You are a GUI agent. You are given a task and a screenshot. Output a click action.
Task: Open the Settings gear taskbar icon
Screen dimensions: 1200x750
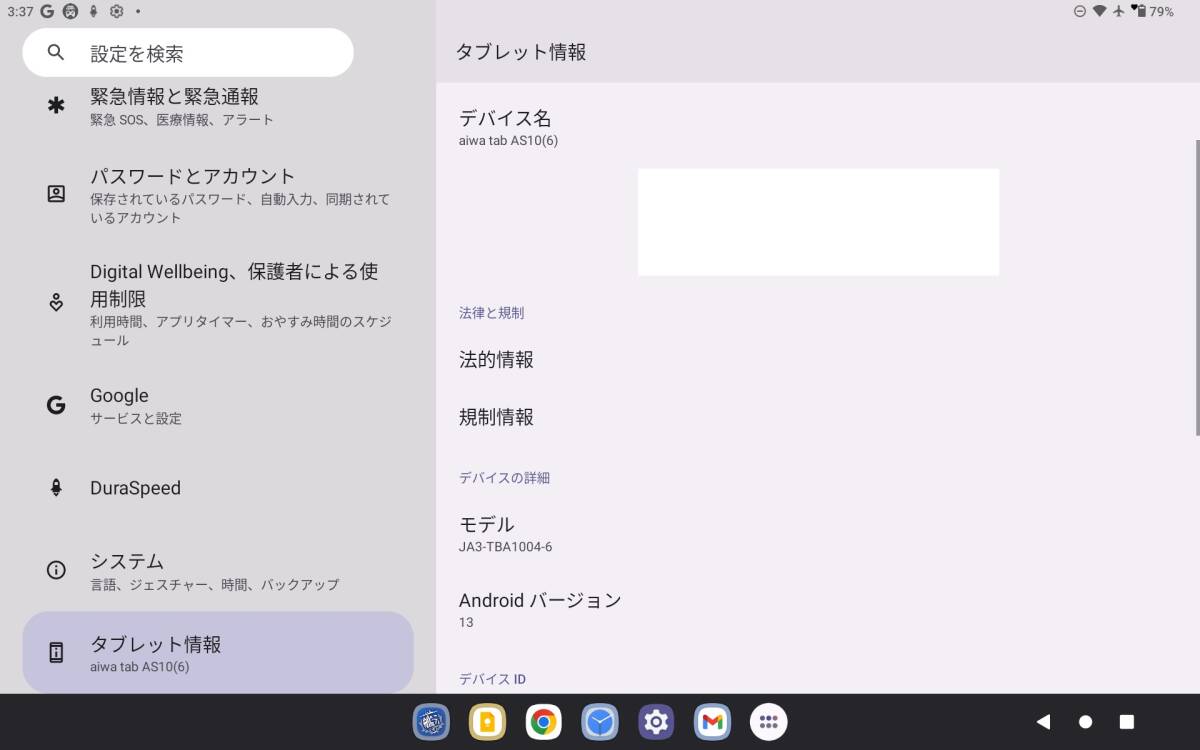tap(656, 721)
